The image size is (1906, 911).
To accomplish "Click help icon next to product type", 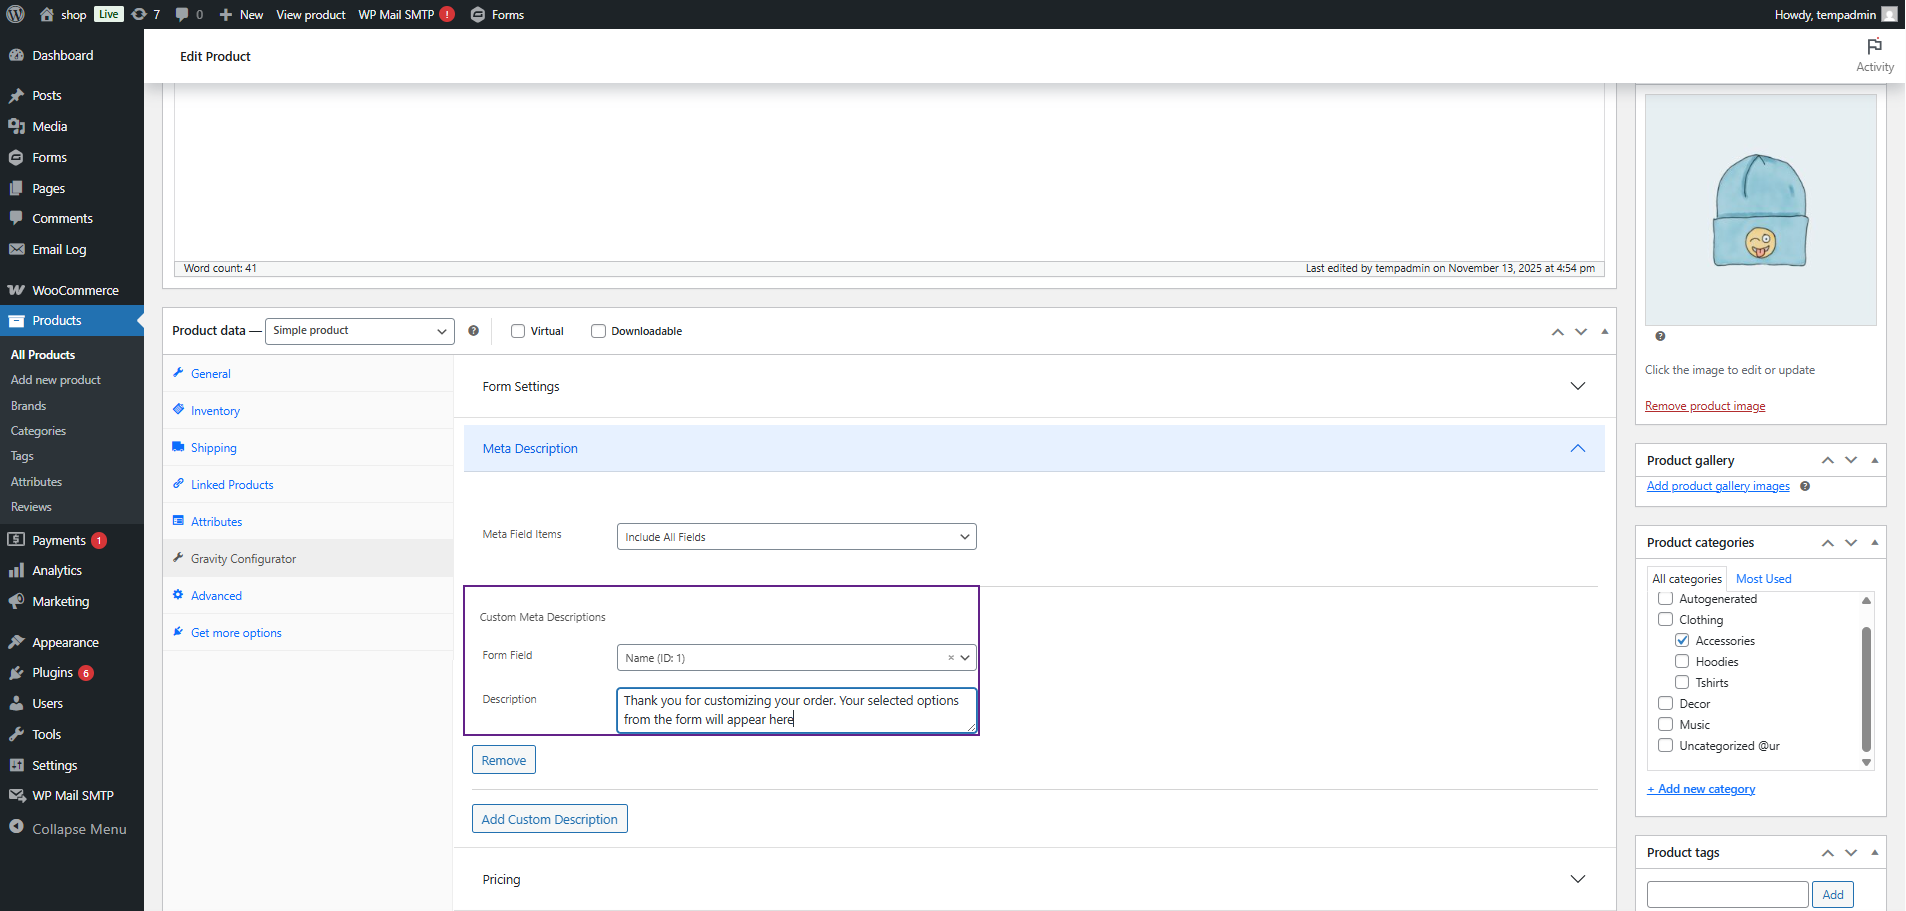I will [473, 331].
